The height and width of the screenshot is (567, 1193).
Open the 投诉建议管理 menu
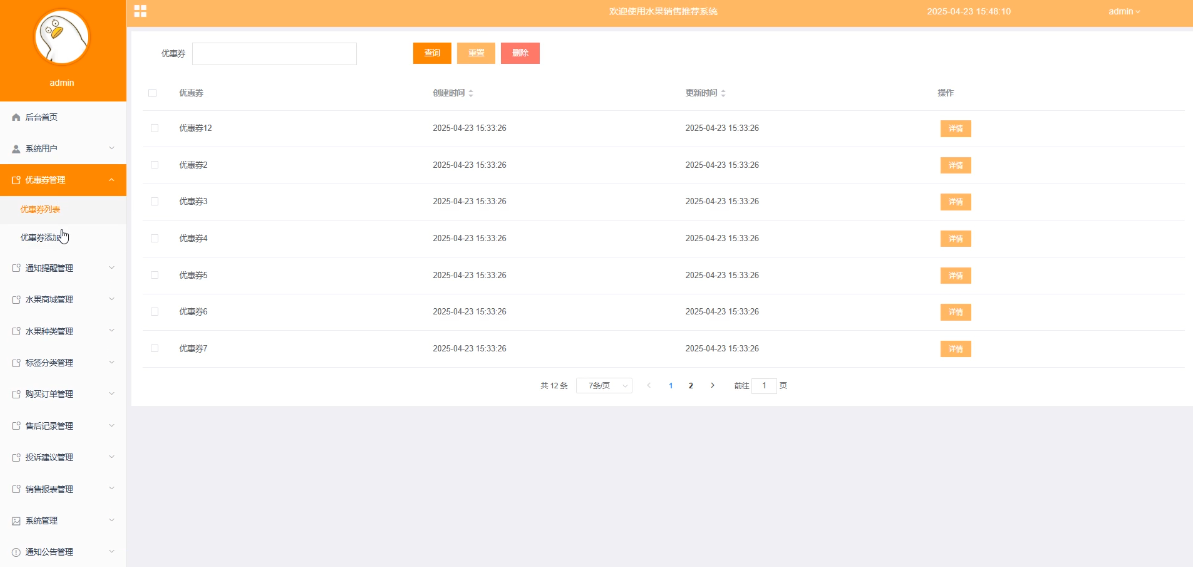[63, 457]
